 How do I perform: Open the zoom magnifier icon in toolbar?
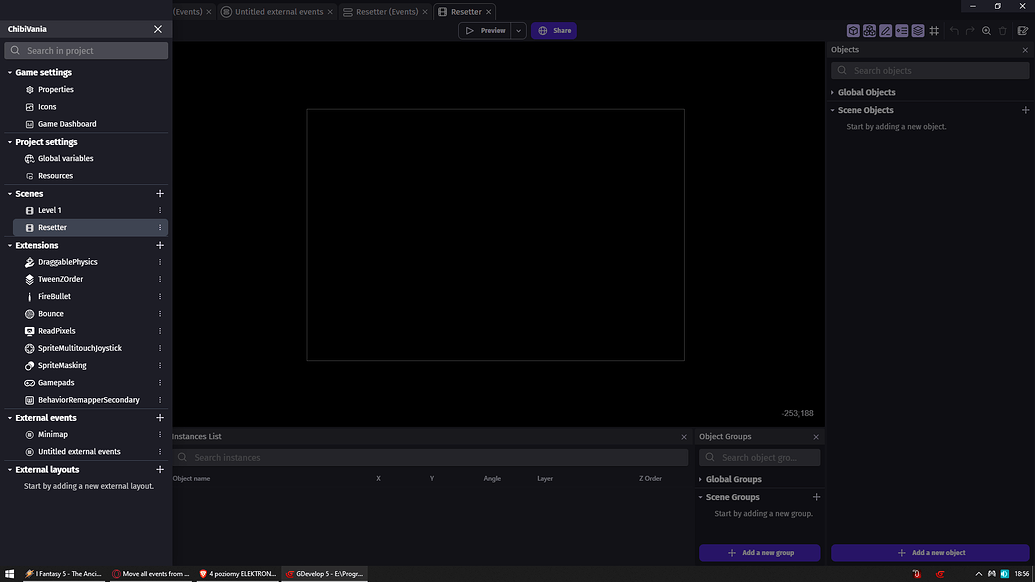tap(986, 30)
